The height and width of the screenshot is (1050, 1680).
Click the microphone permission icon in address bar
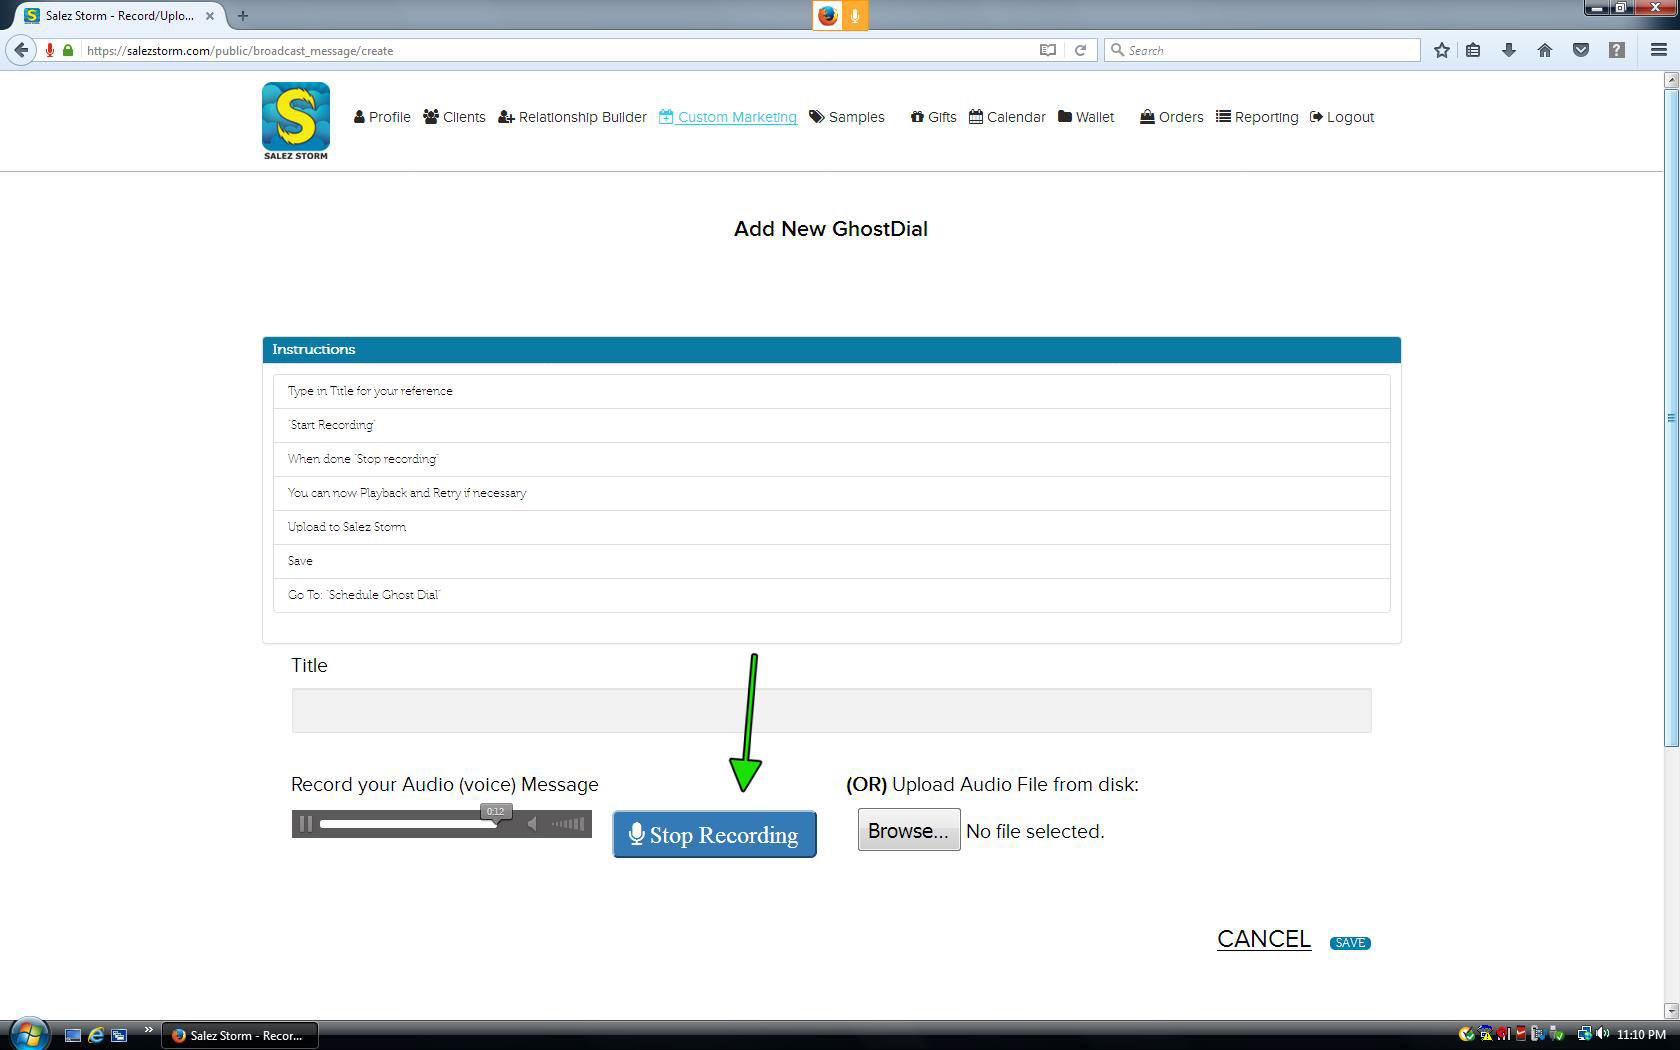[49, 50]
